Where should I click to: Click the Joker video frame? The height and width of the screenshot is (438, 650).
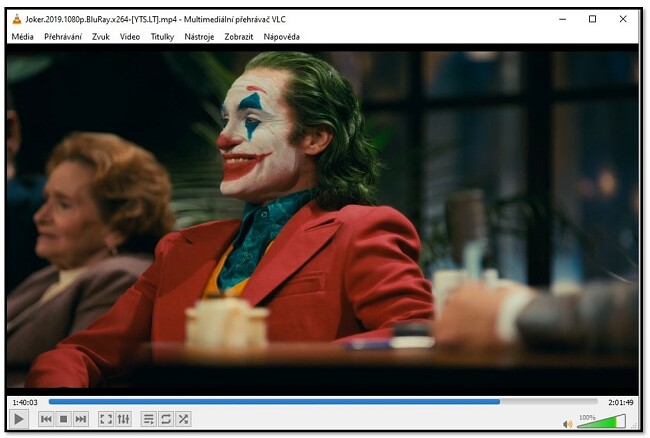tap(323, 220)
